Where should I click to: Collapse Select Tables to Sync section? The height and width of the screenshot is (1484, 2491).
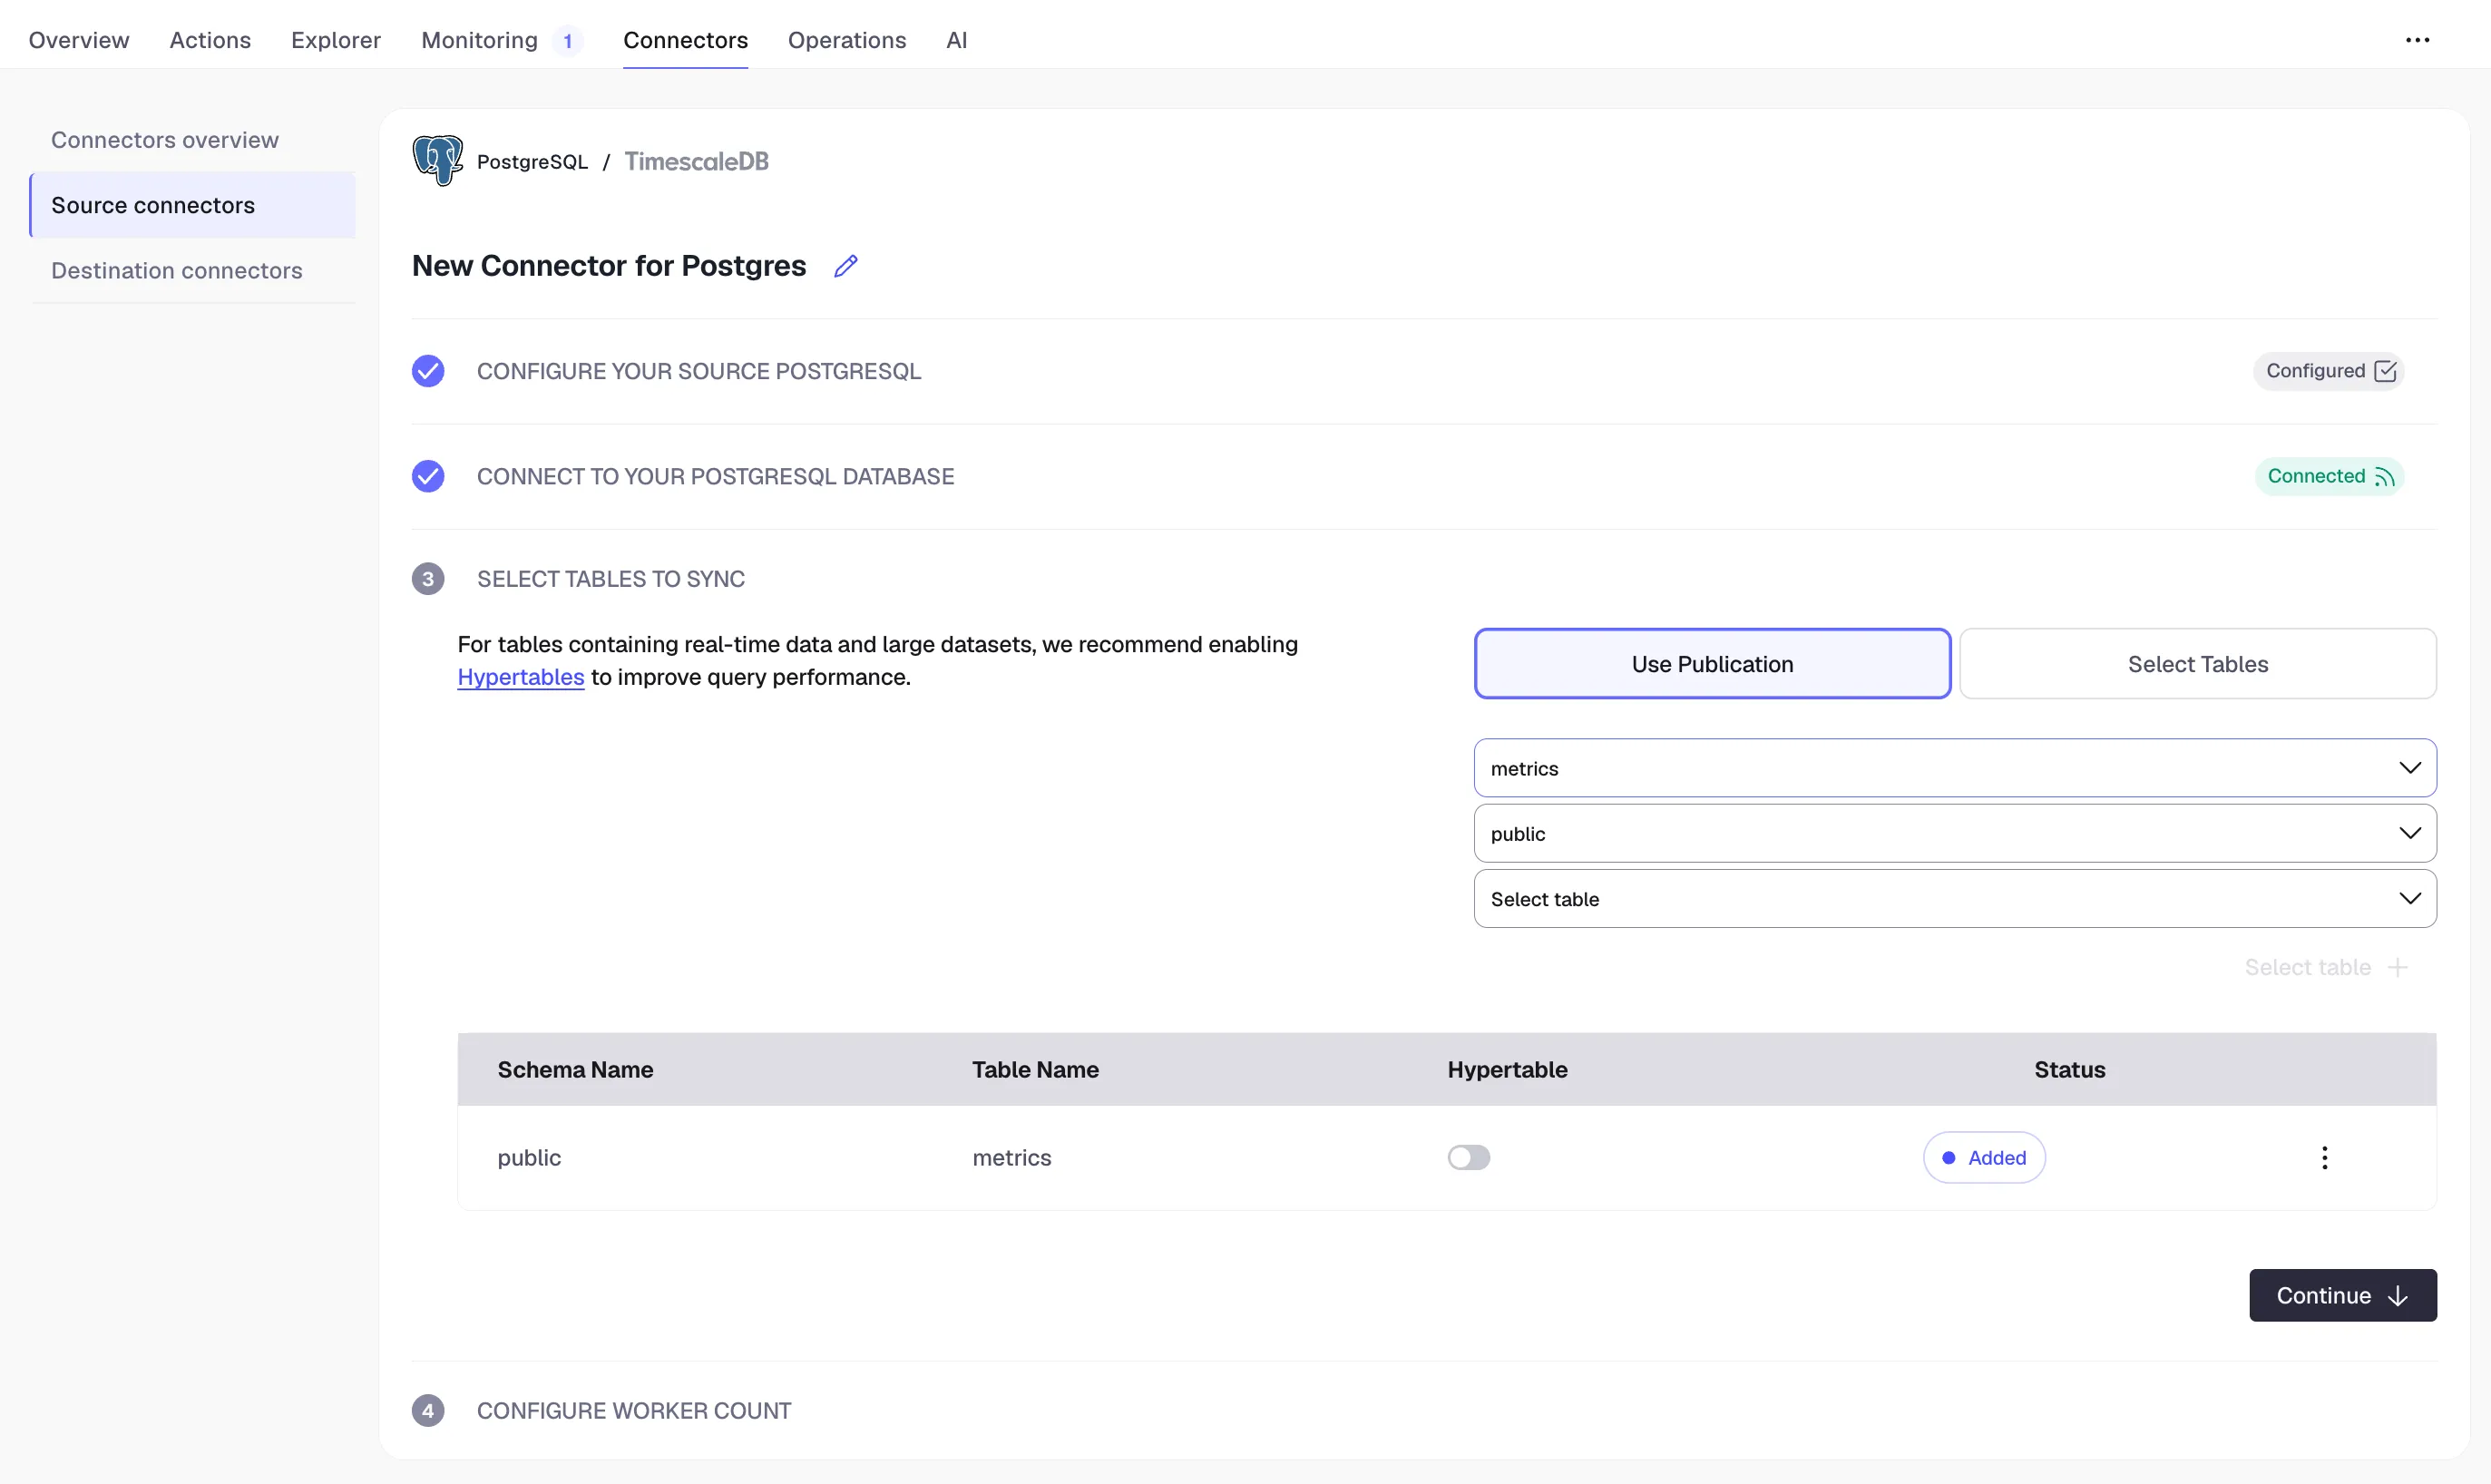pyautogui.click(x=610, y=579)
